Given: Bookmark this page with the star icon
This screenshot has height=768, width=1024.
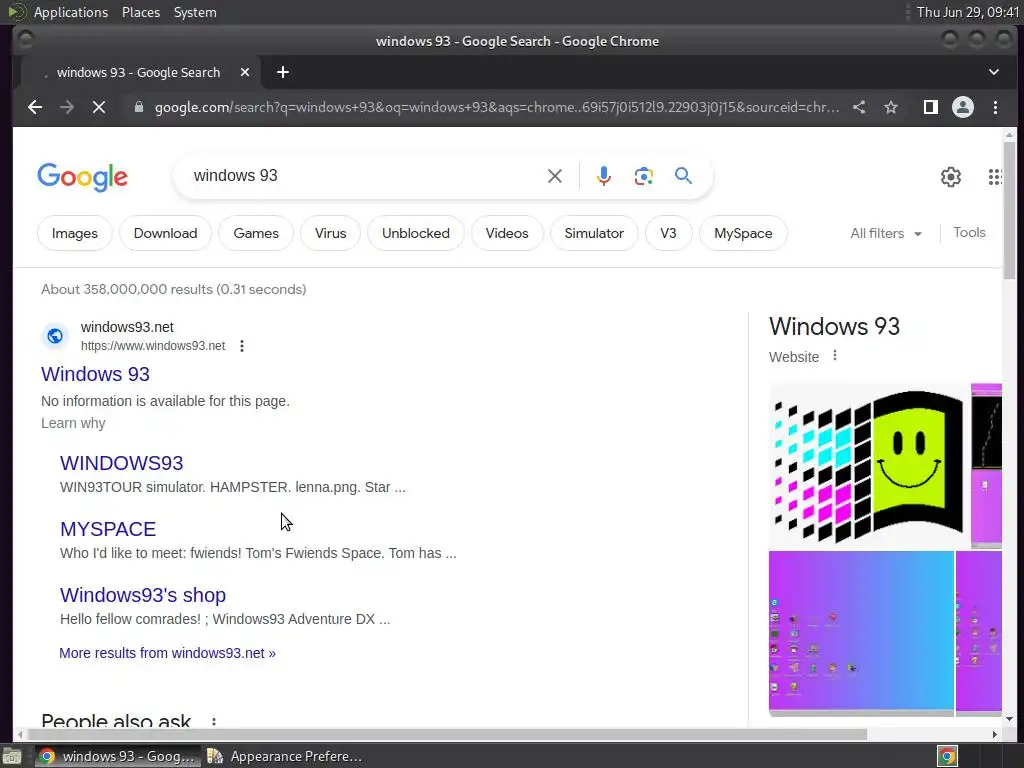Looking at the screenshot, I should 891,107.
